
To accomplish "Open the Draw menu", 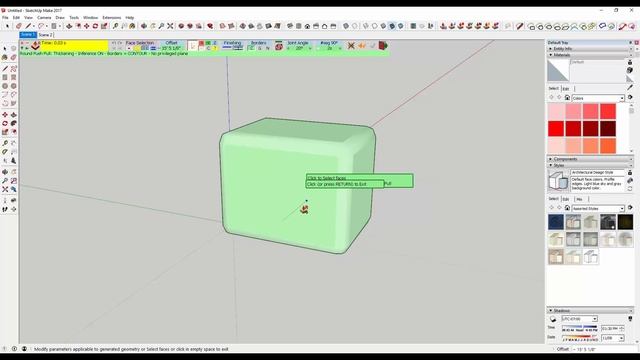I will tap(60, 18).
